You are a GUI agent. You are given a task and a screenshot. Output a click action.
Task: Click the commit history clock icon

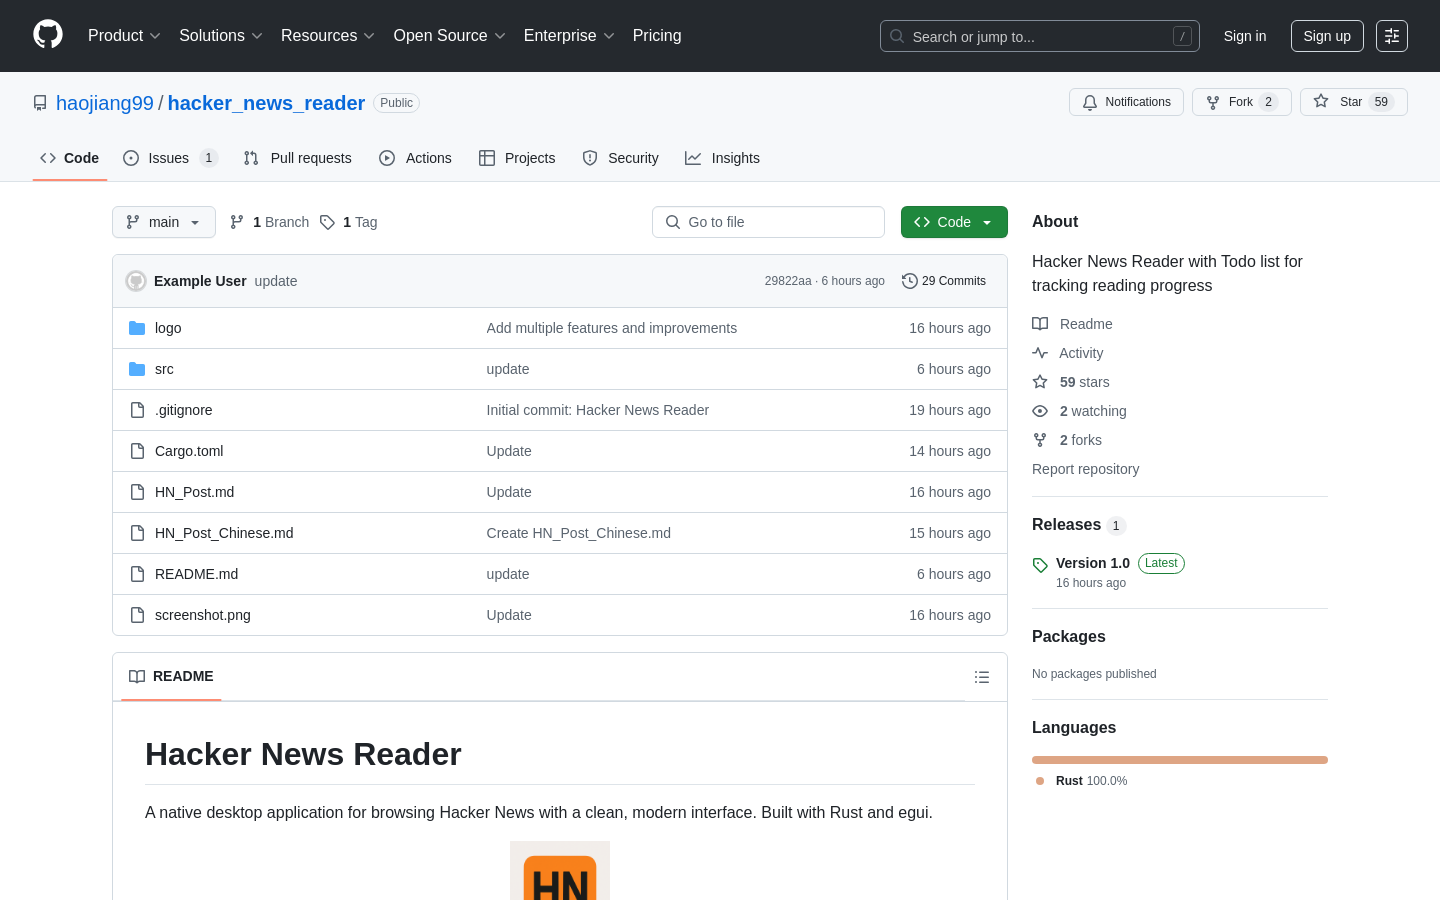(x=910, y=281)
